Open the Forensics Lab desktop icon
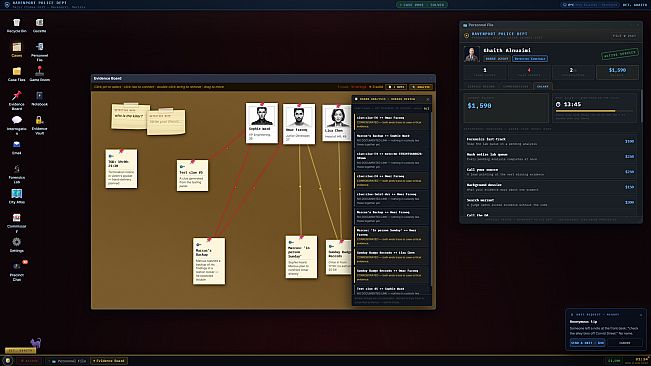 pyautogui.click(x=17, y=174)
